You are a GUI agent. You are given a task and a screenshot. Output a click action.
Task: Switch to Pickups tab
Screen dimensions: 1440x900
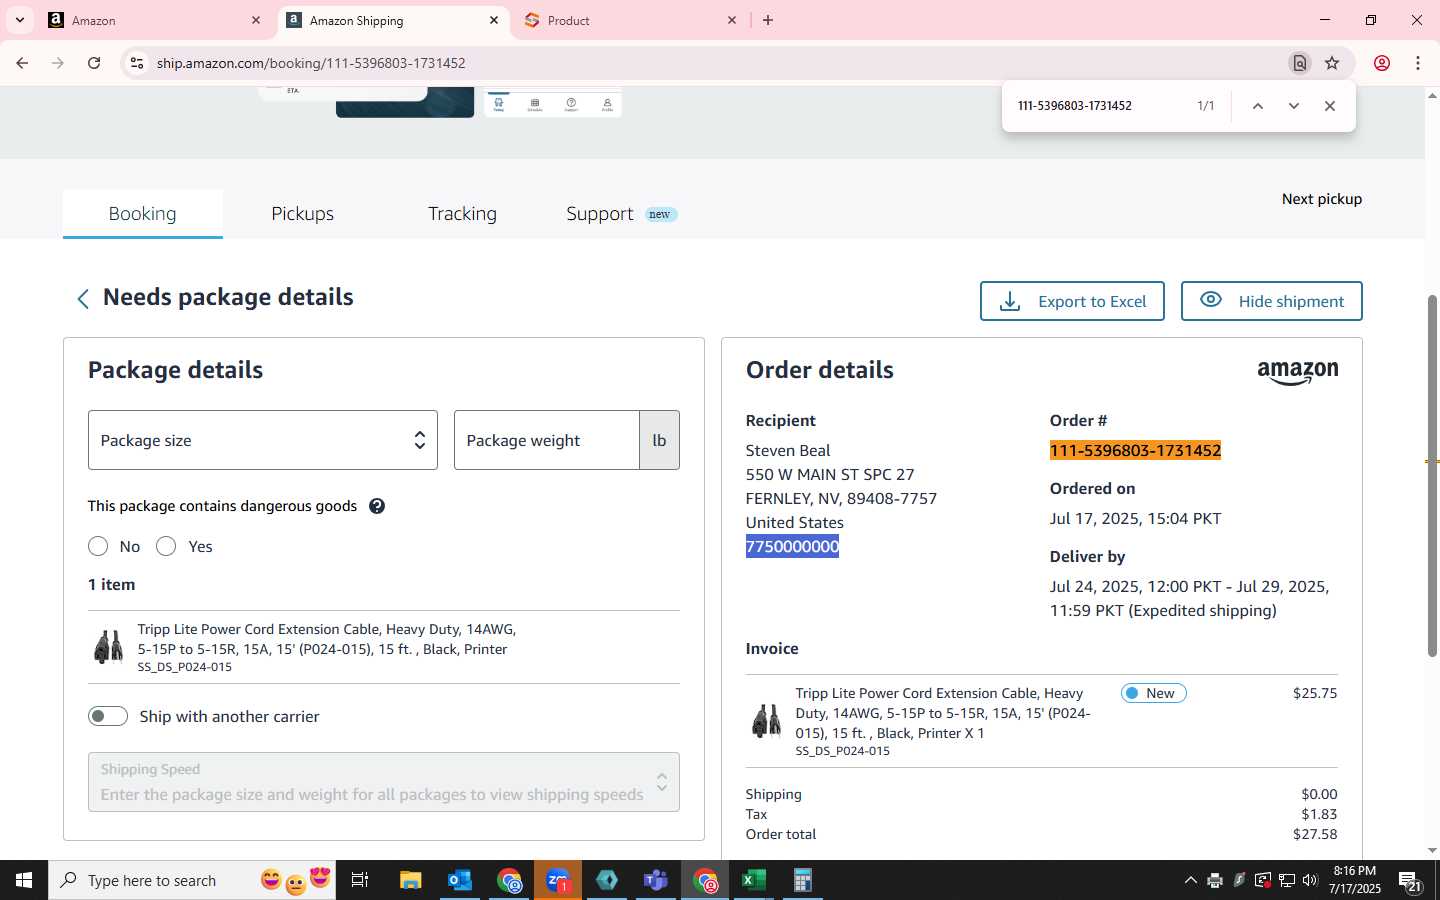tap(303, 214)
